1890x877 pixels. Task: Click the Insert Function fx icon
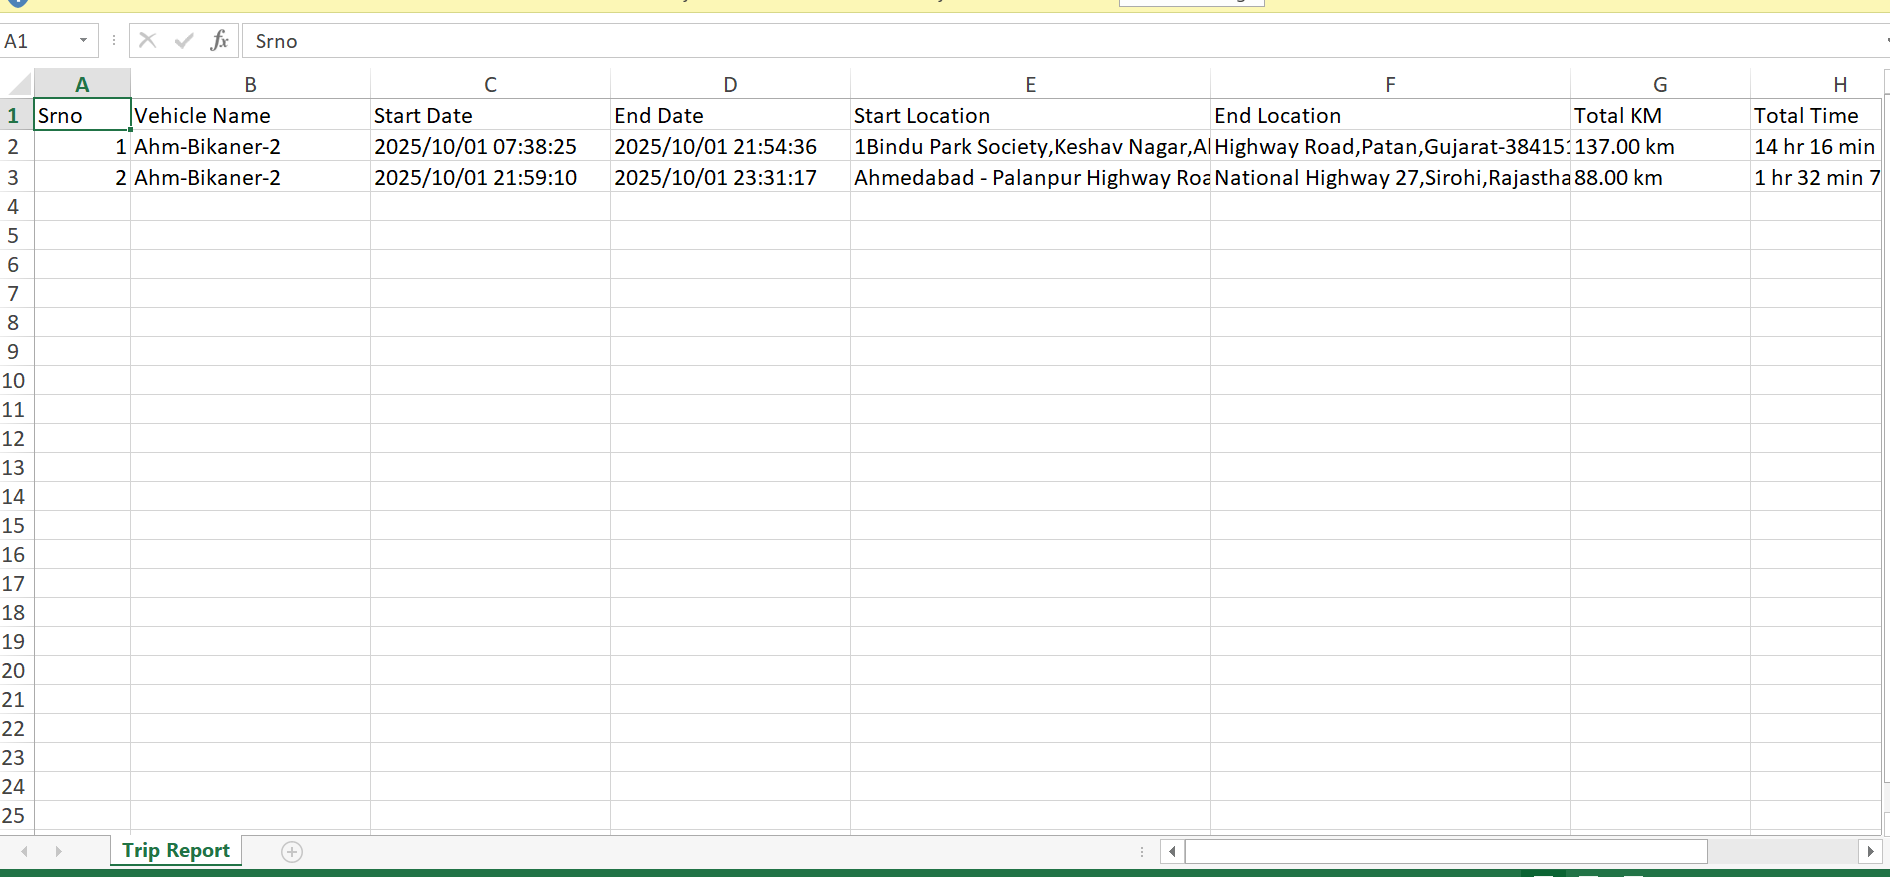tap(219, 41)
